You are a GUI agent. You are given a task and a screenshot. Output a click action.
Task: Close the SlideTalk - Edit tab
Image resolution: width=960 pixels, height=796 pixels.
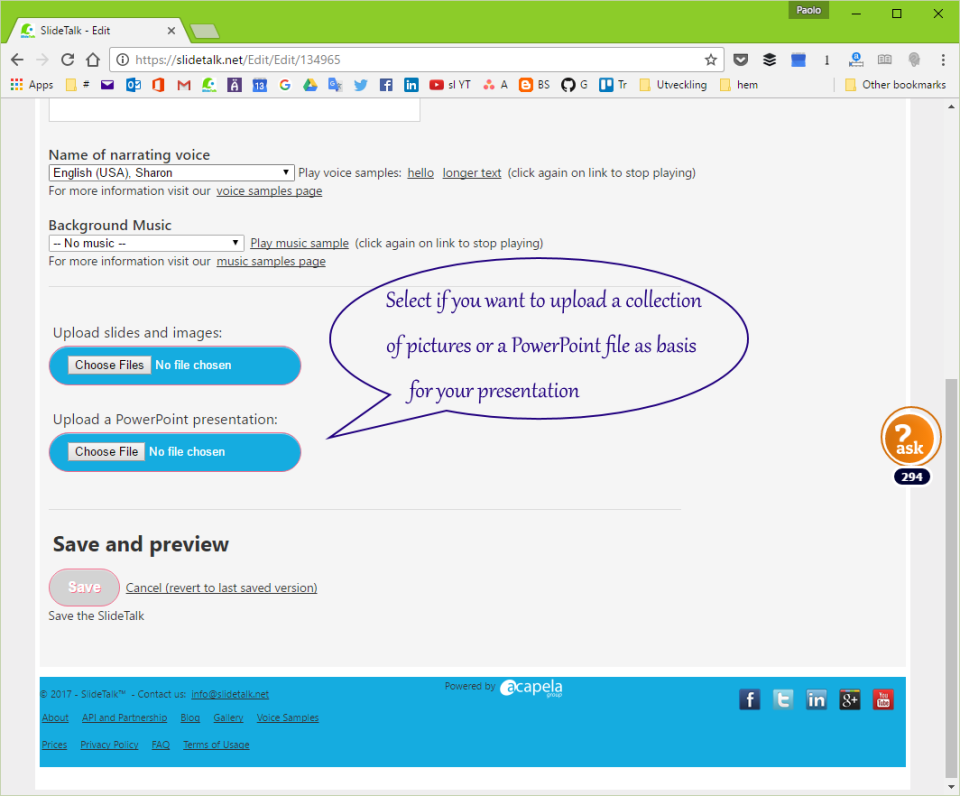171,30
